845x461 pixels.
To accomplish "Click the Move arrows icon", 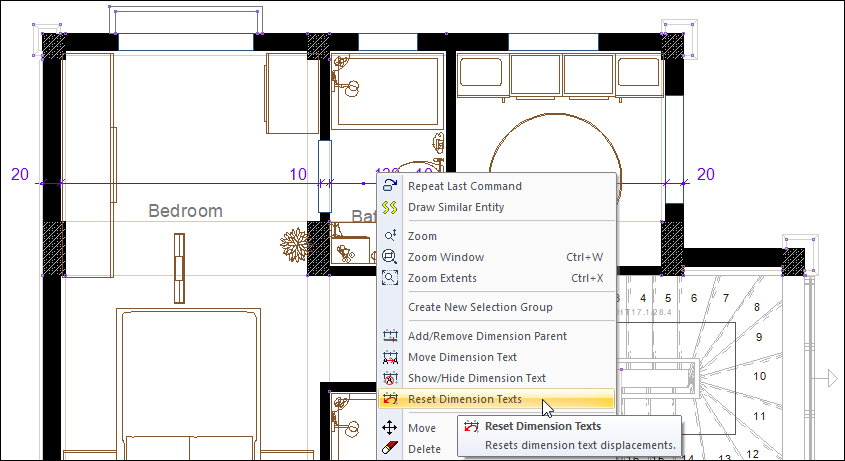I will (391, 428).
